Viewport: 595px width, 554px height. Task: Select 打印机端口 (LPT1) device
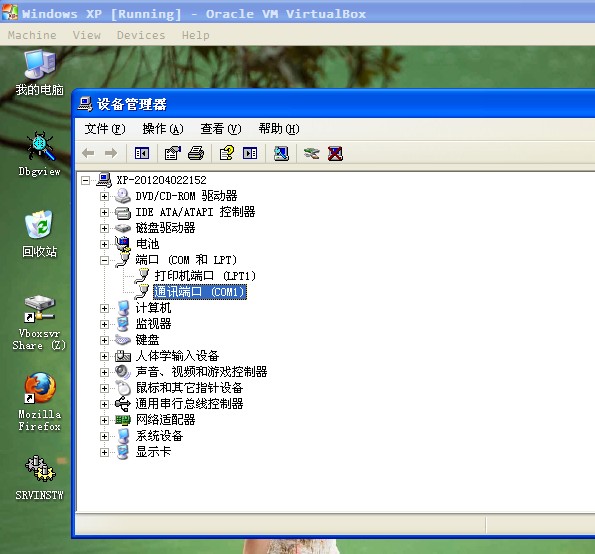pos(205,276)
